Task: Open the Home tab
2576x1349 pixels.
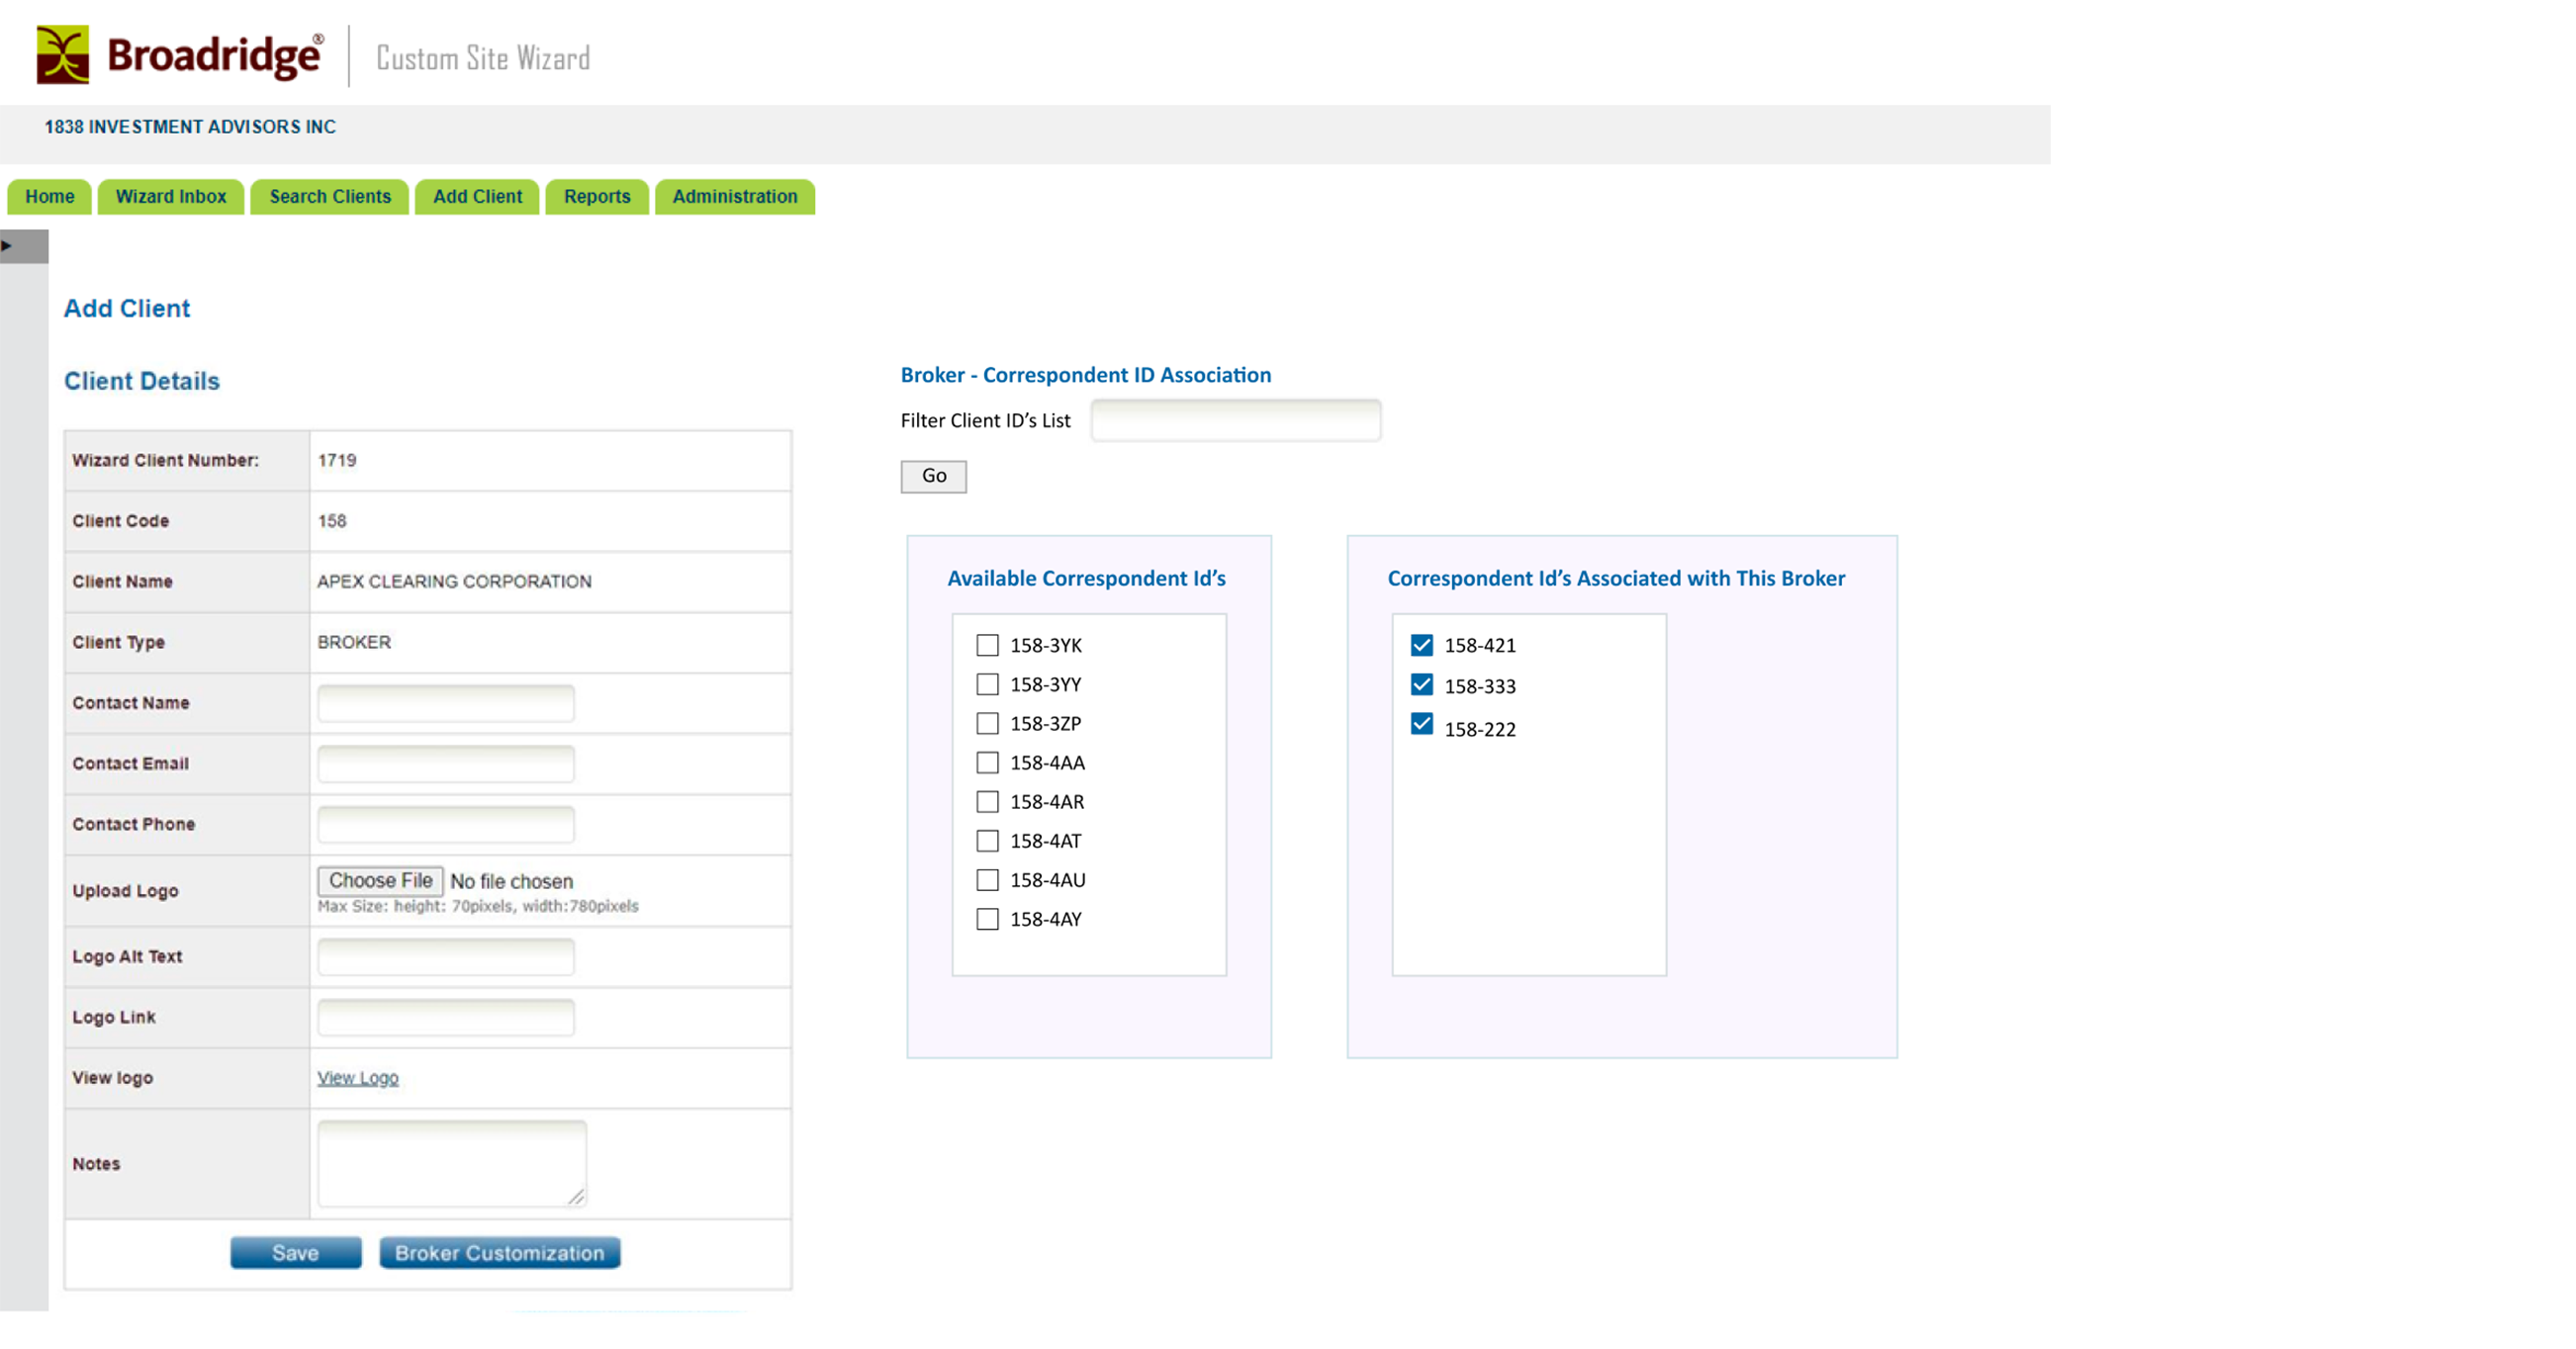Action: [x=49, y=197]
